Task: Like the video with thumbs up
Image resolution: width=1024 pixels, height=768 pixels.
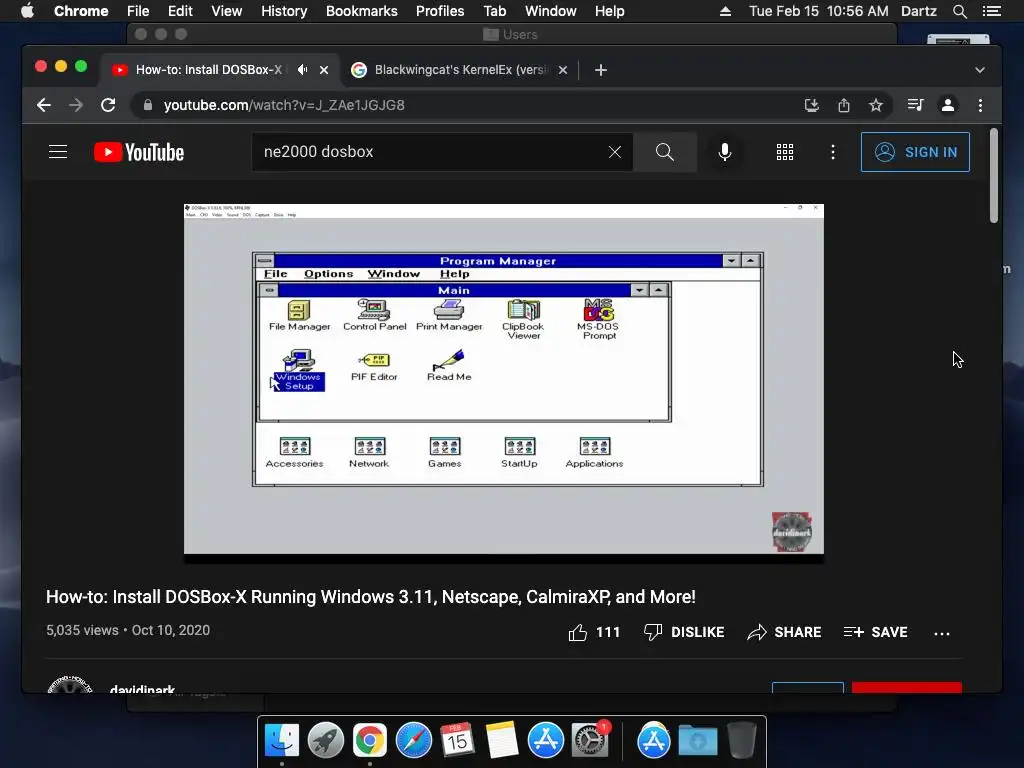Action: (577, 632)
